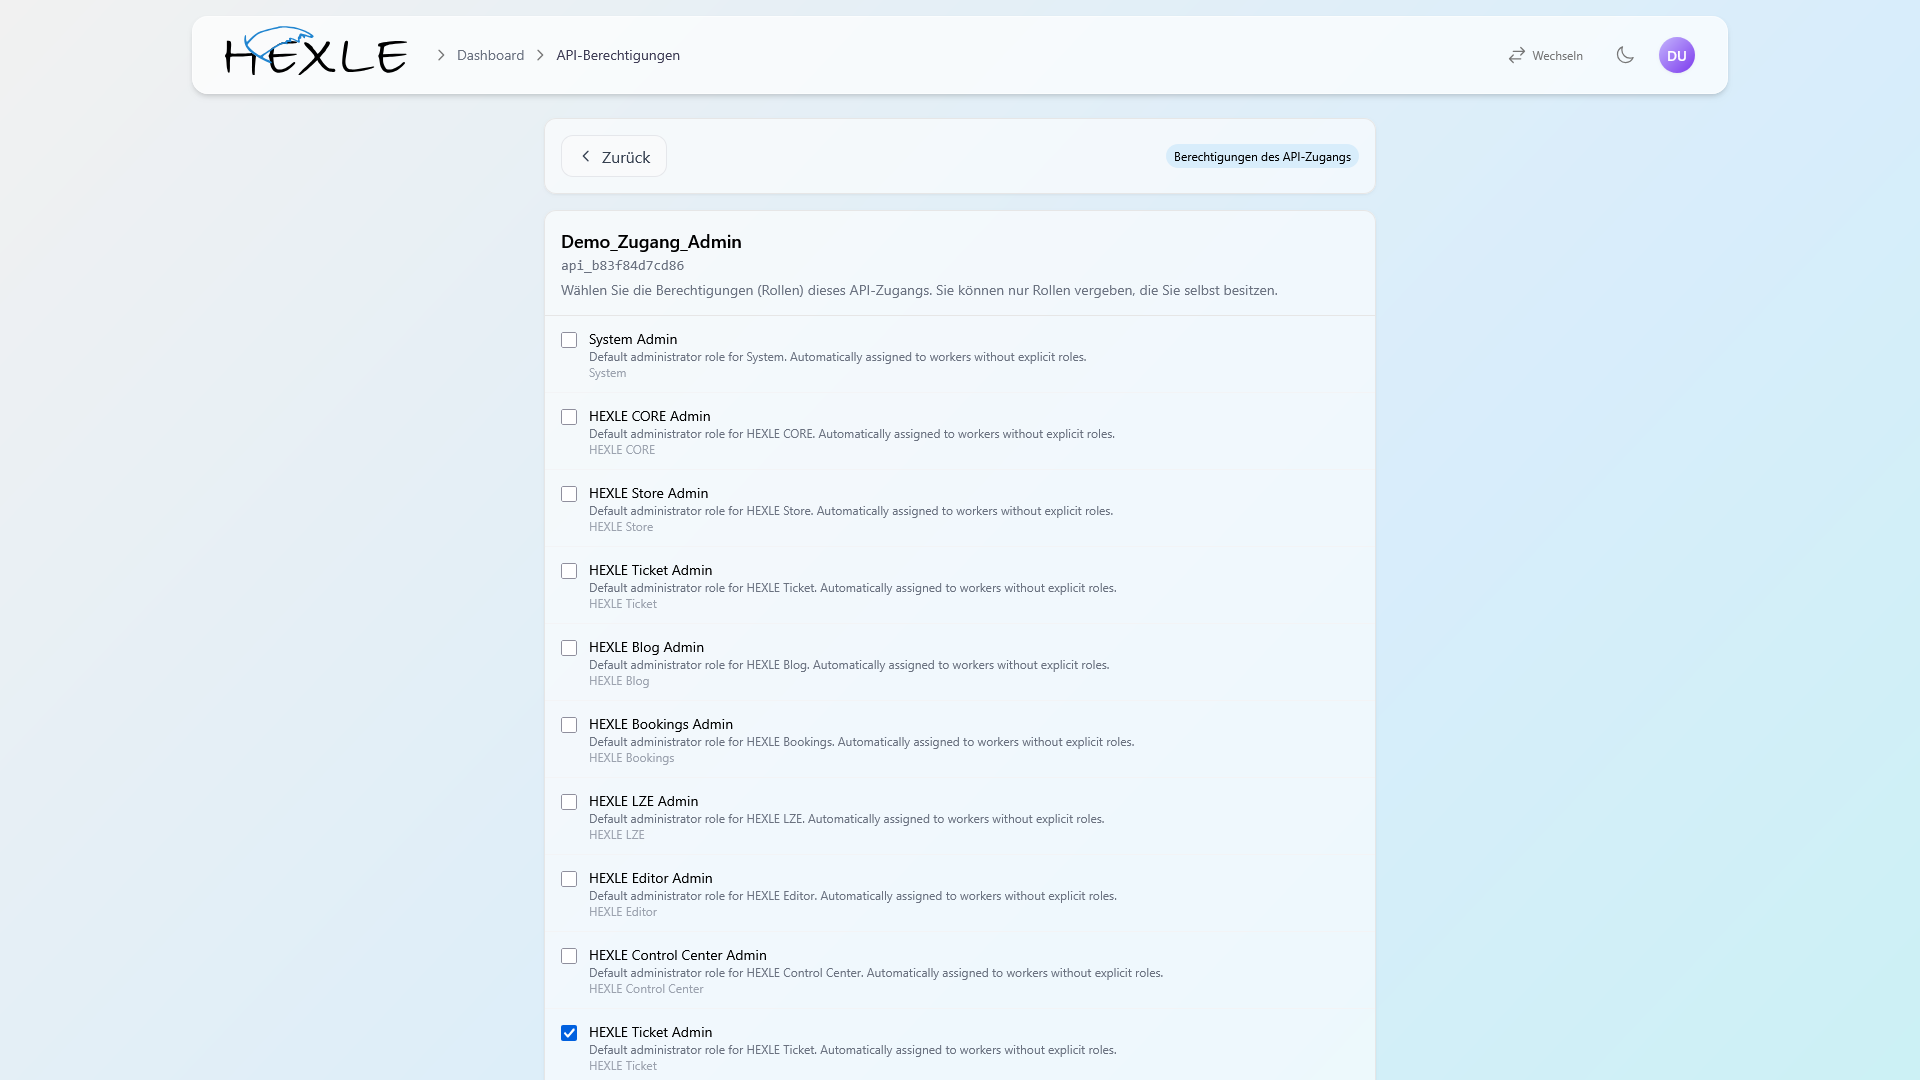Click the HEXLE LZE Admin label
This screenshot has height=1080, width=1920.
click(x=643, y=801)
